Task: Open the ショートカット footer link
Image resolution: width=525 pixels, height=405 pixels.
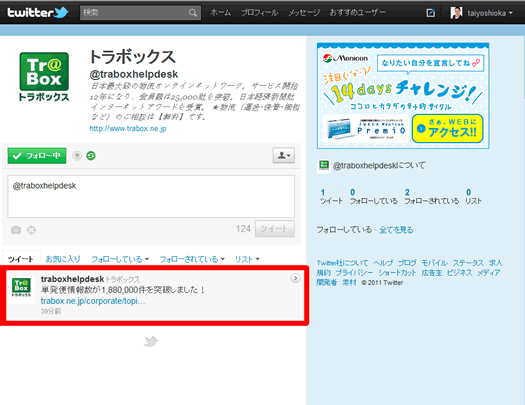Action: tap(397, 273)
